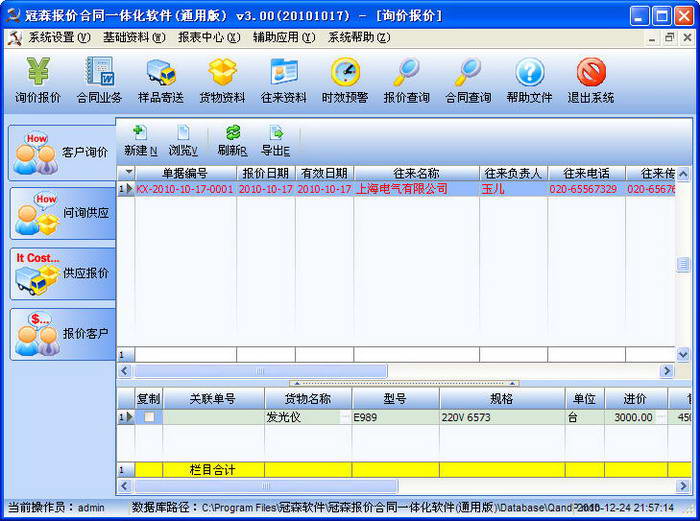Click the upper grid horizontal scrollbar thumb

[260, 371]
